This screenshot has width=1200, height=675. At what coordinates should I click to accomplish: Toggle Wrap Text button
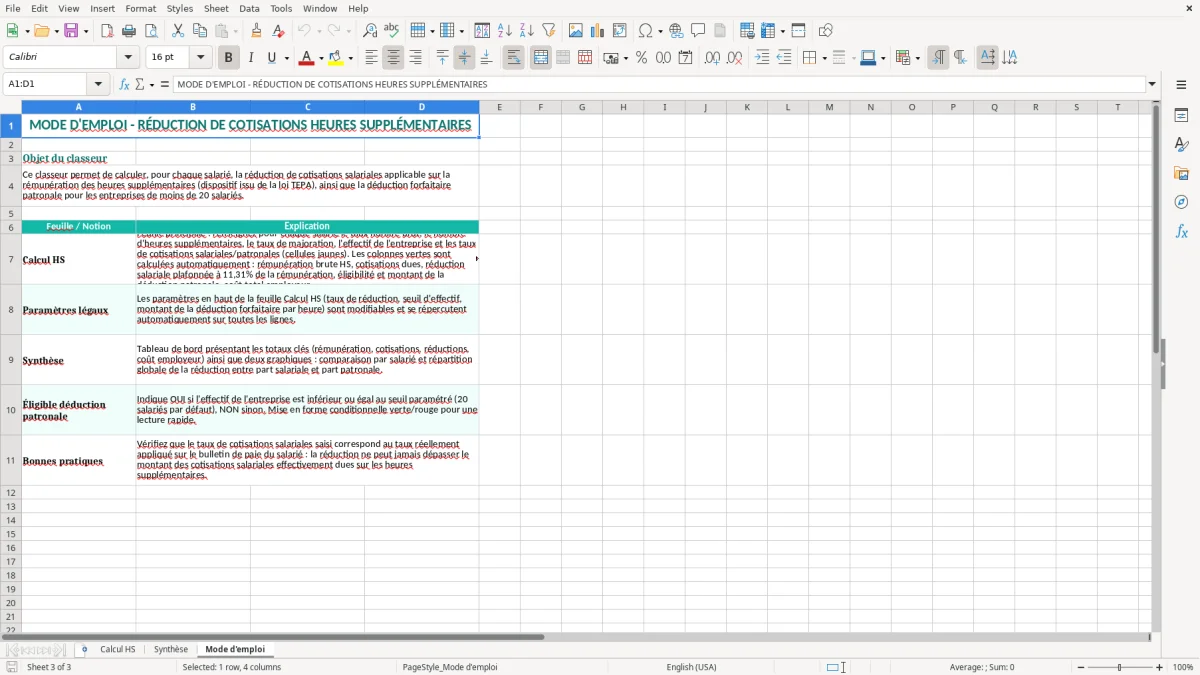pos(513,58)
